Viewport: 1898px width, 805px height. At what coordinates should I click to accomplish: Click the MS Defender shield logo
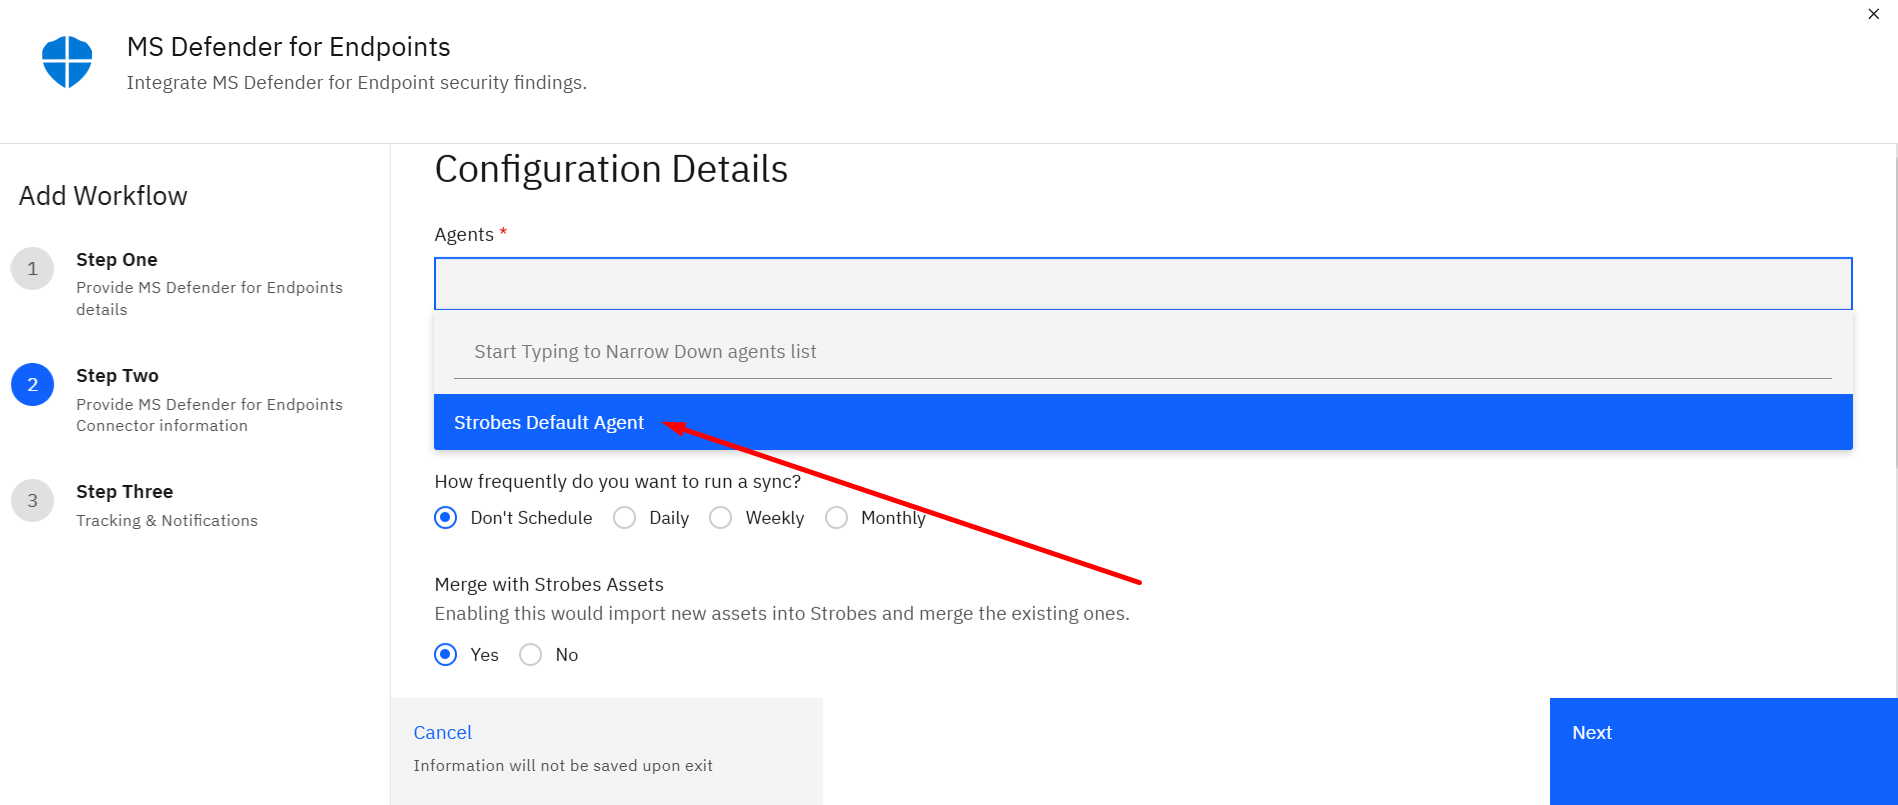pyautogui.click(x=67, y=61)
